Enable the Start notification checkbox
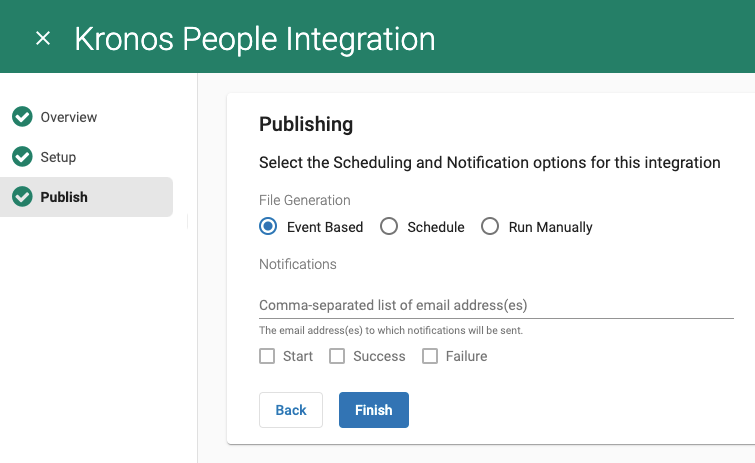Viewport: 755px width, 463px height. (x=267, y=356)
